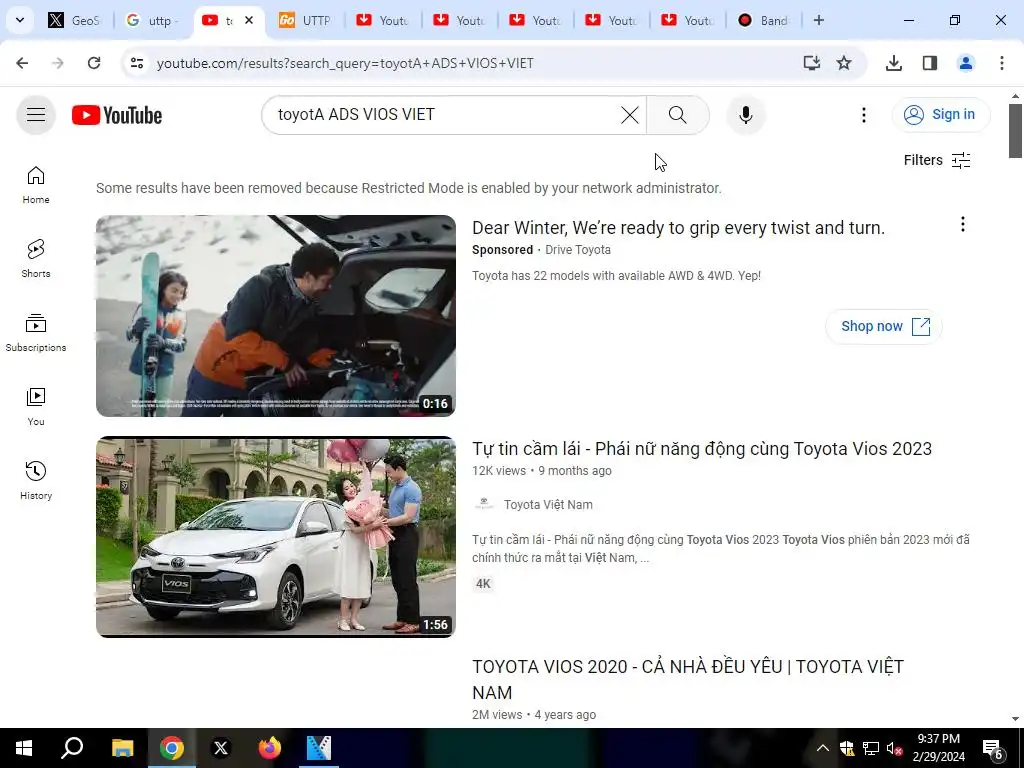This screenshot has height=768, width=1024.
Task: Switch to the Band tab
Action: click(763, 20)
